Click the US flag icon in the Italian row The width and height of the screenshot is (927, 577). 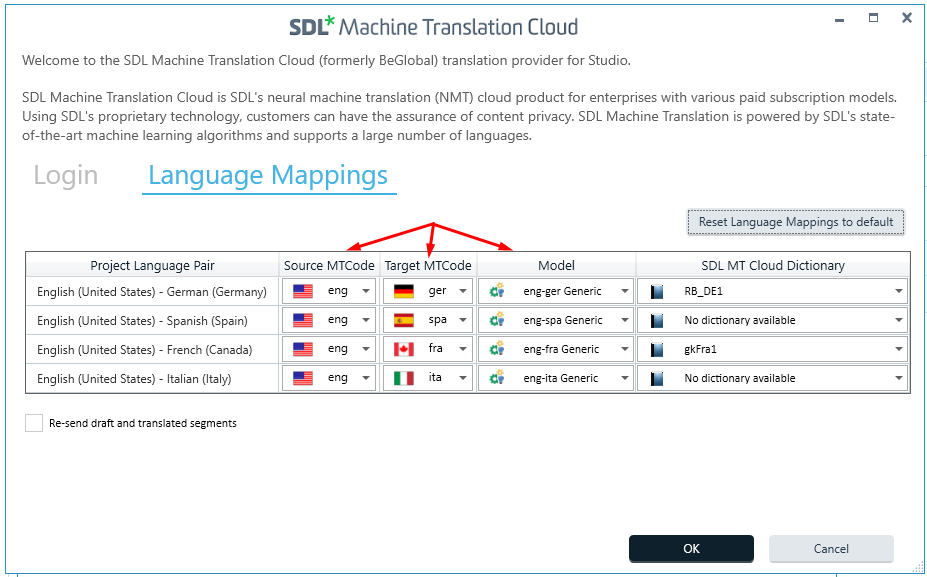[x=303, y=378]
